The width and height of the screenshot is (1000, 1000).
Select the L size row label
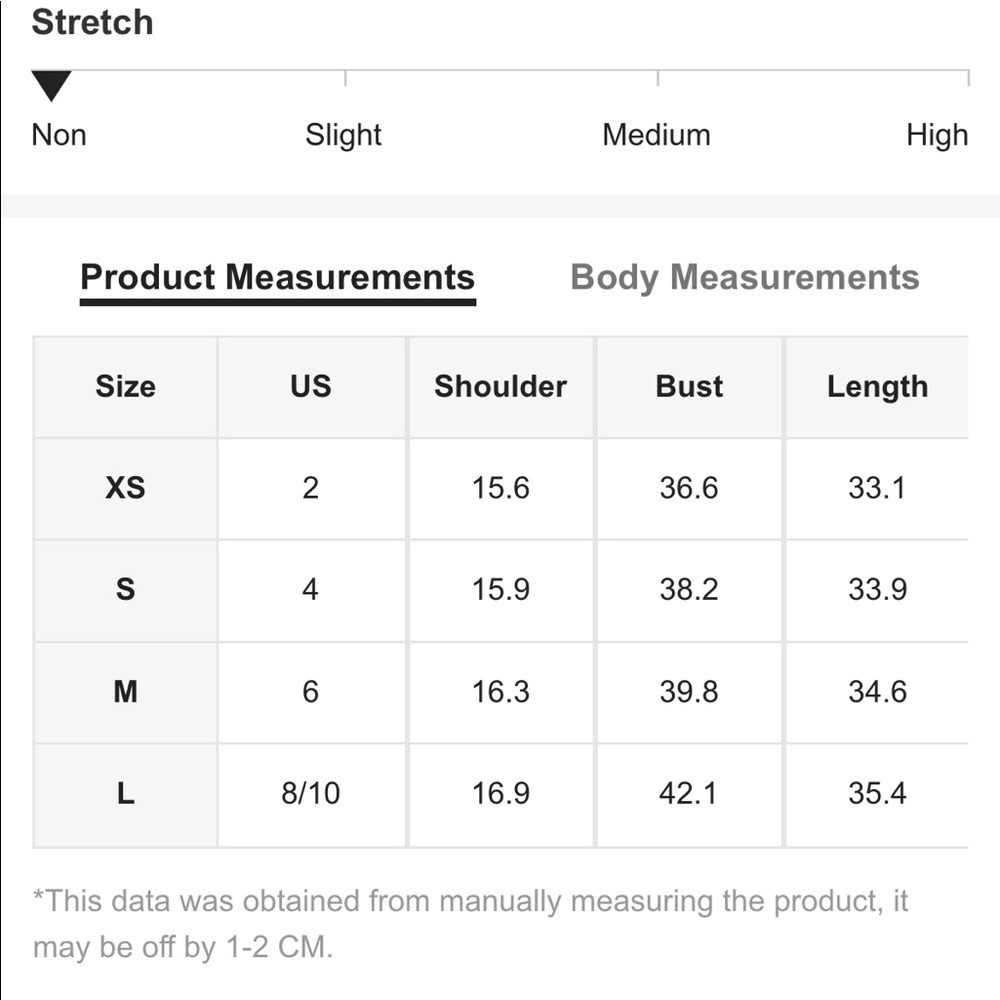click(125, 794)
